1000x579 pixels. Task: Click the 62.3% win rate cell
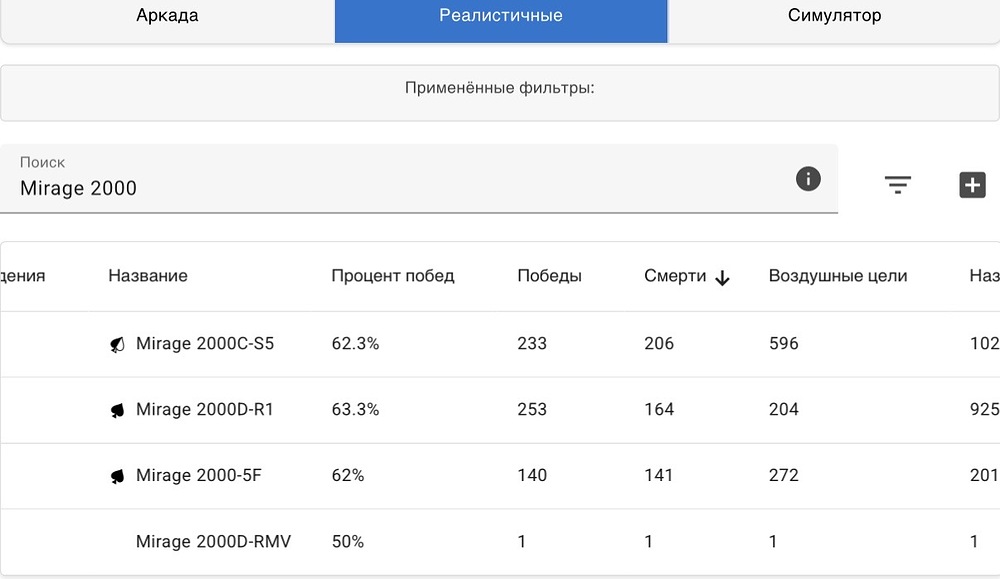355,344
